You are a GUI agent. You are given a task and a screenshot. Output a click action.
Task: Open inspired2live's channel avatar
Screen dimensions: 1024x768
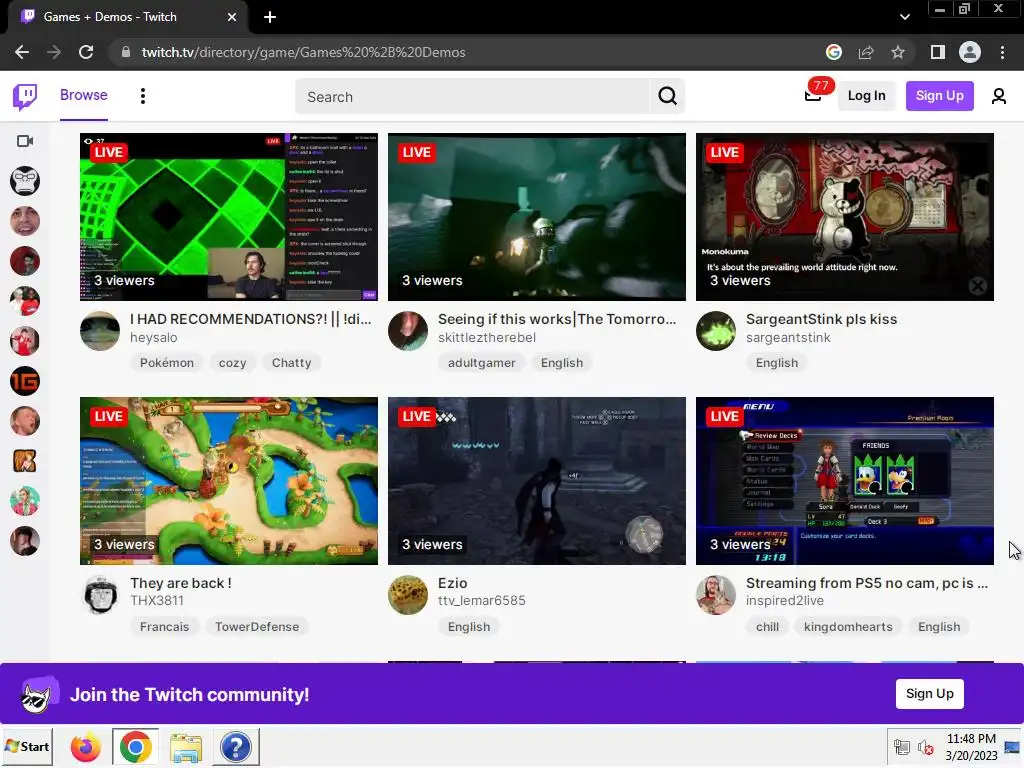(x=716, y=594)
